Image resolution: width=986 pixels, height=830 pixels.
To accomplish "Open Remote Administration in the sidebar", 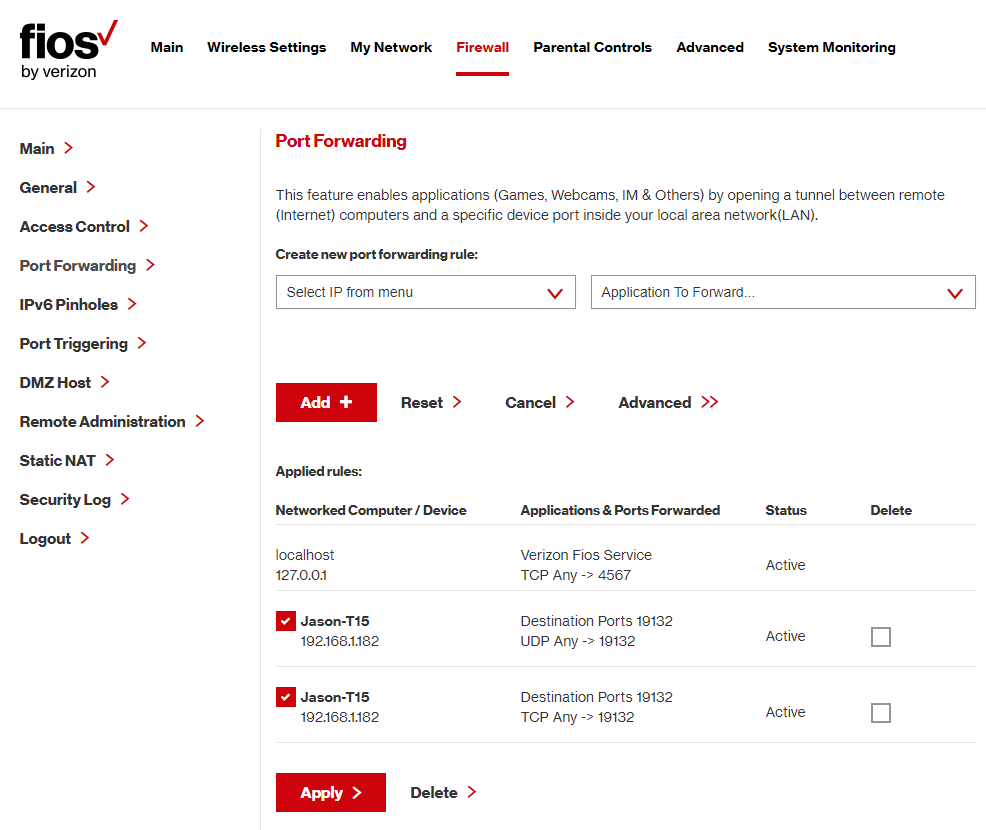I will 102,421.
